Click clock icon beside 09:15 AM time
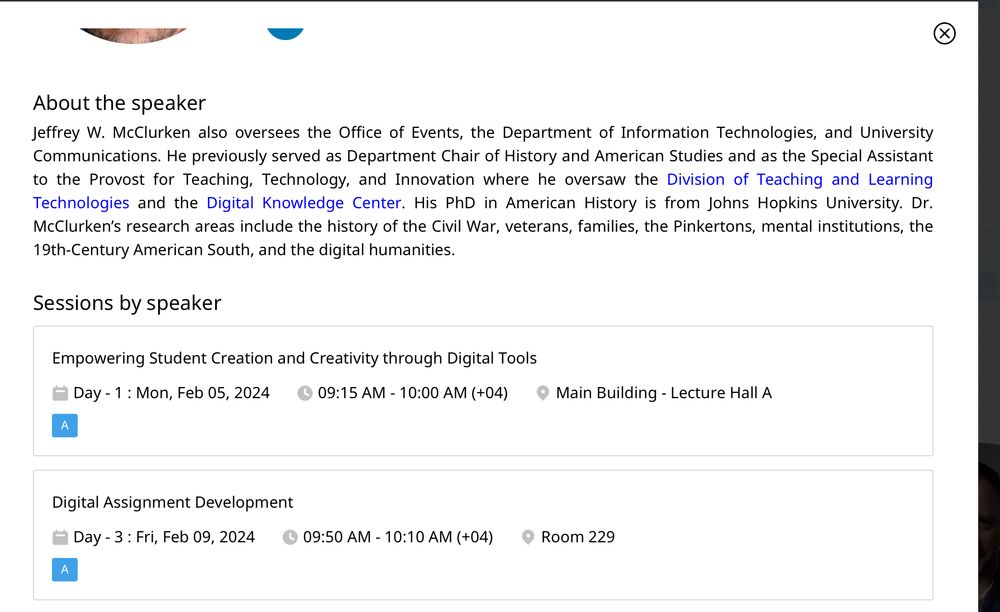Screen dimensions: 1000x612 click(305, 393)
